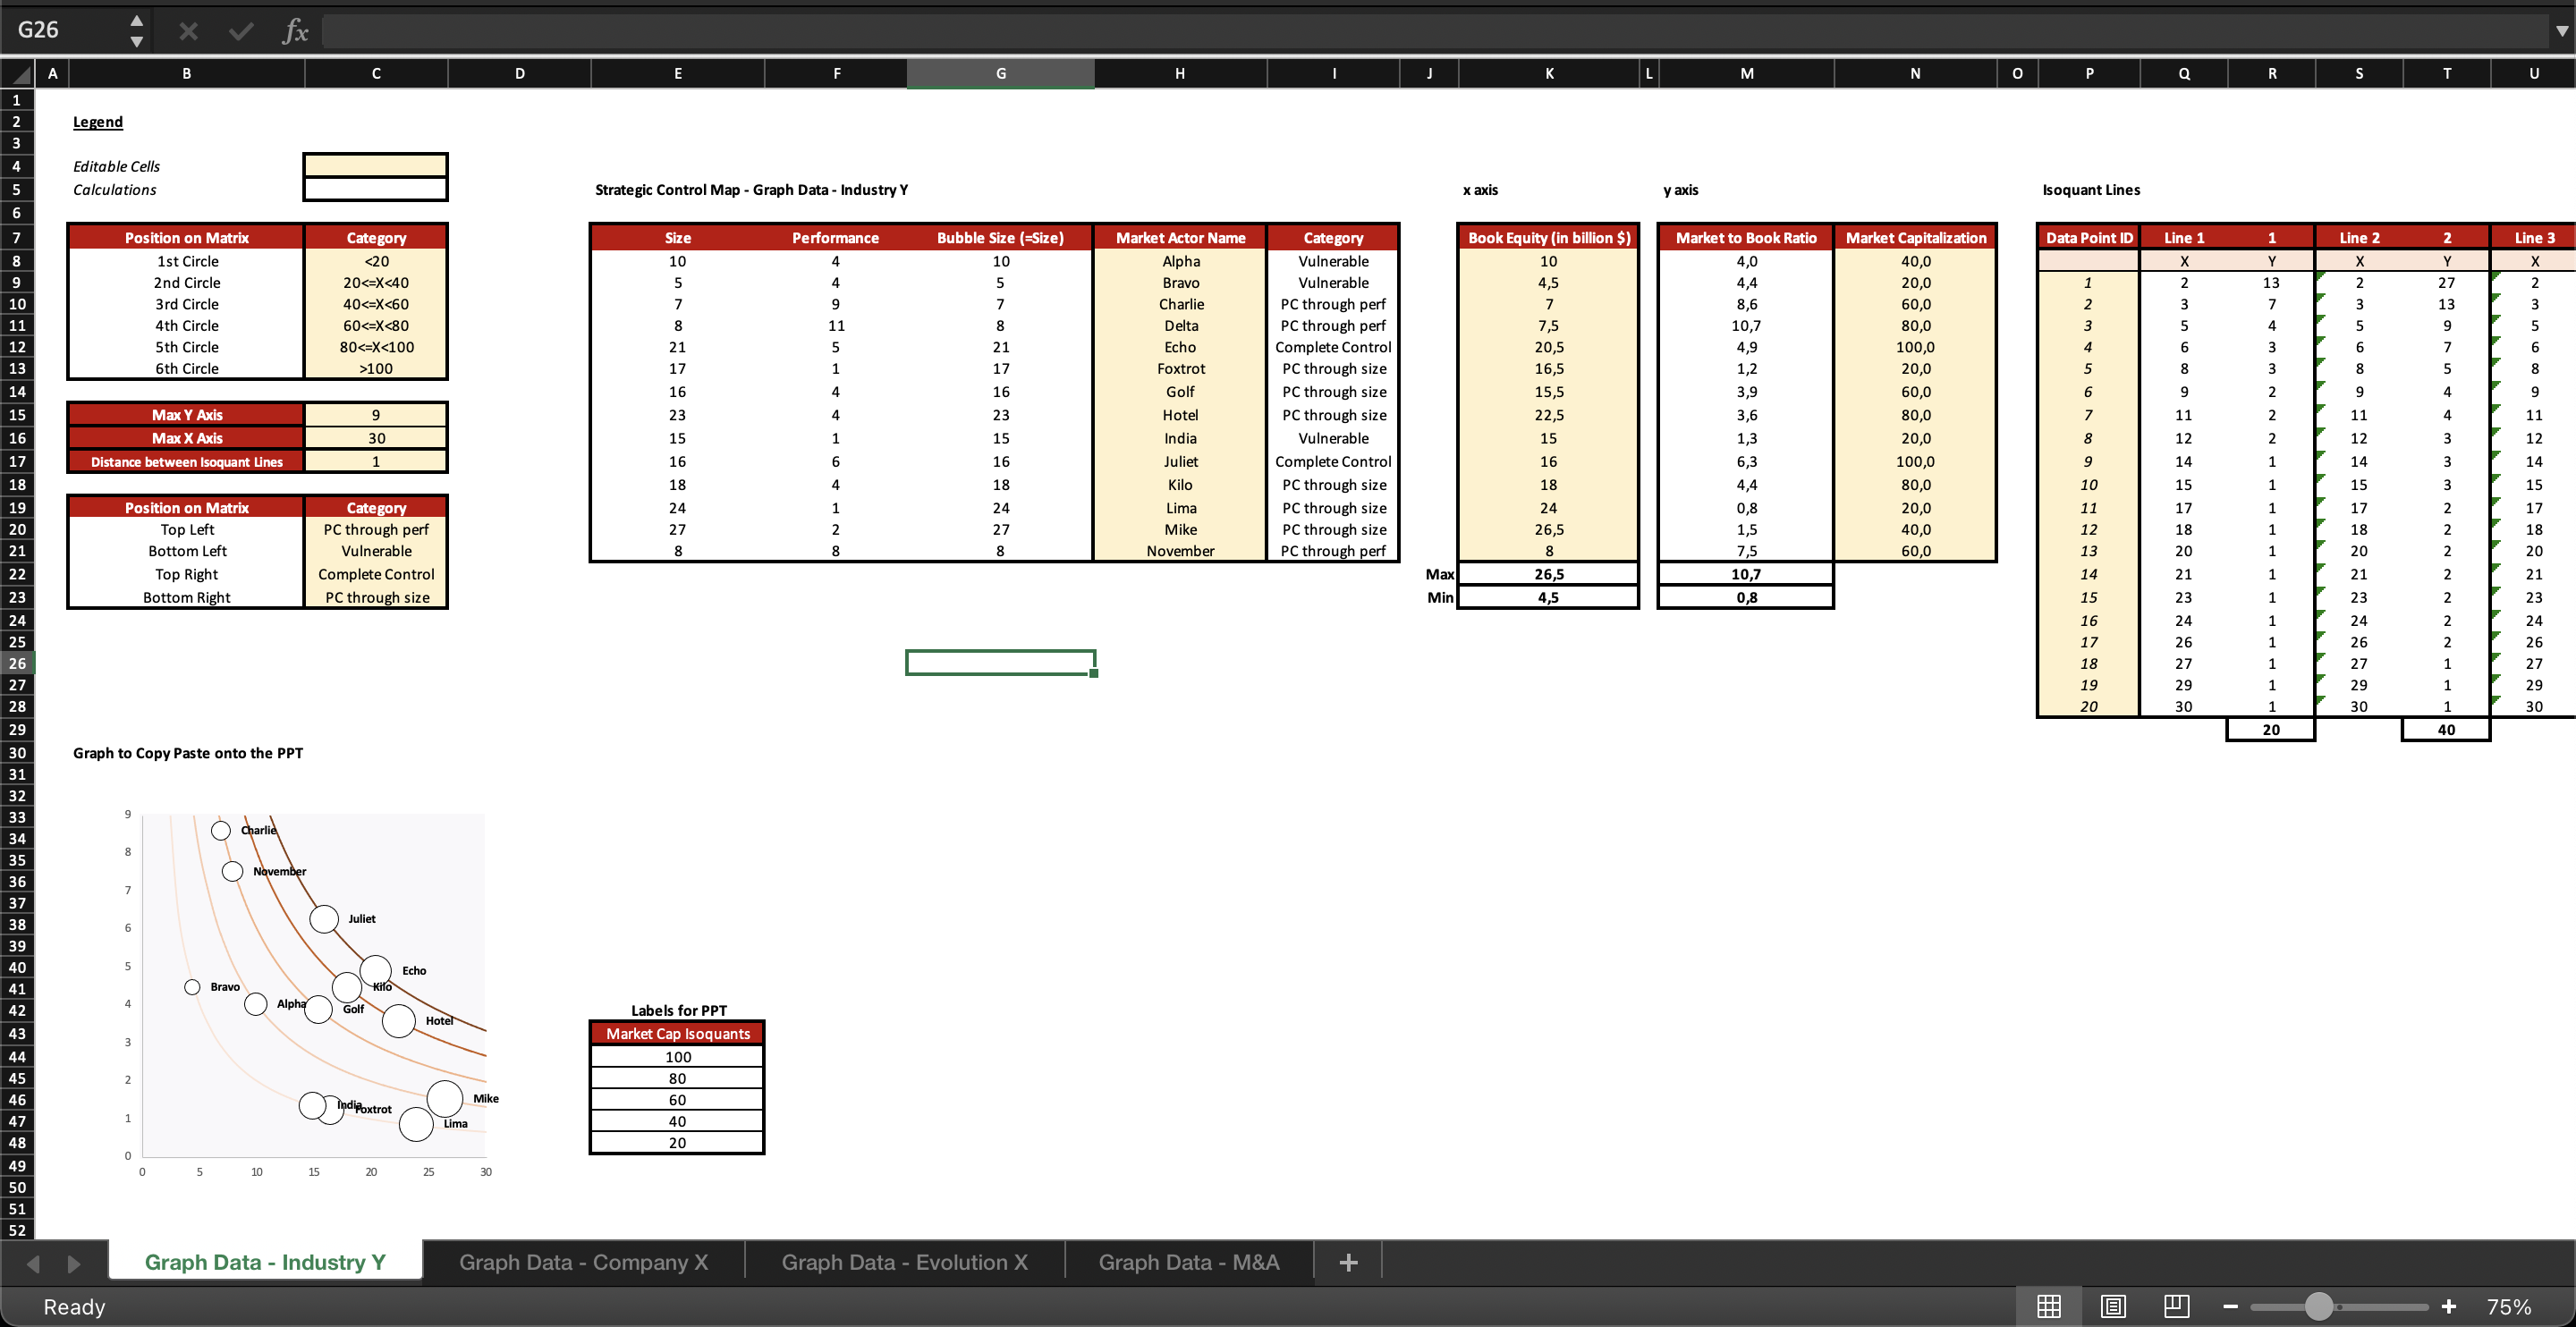Click the 'November' market actor cell

coord(1180,551)
